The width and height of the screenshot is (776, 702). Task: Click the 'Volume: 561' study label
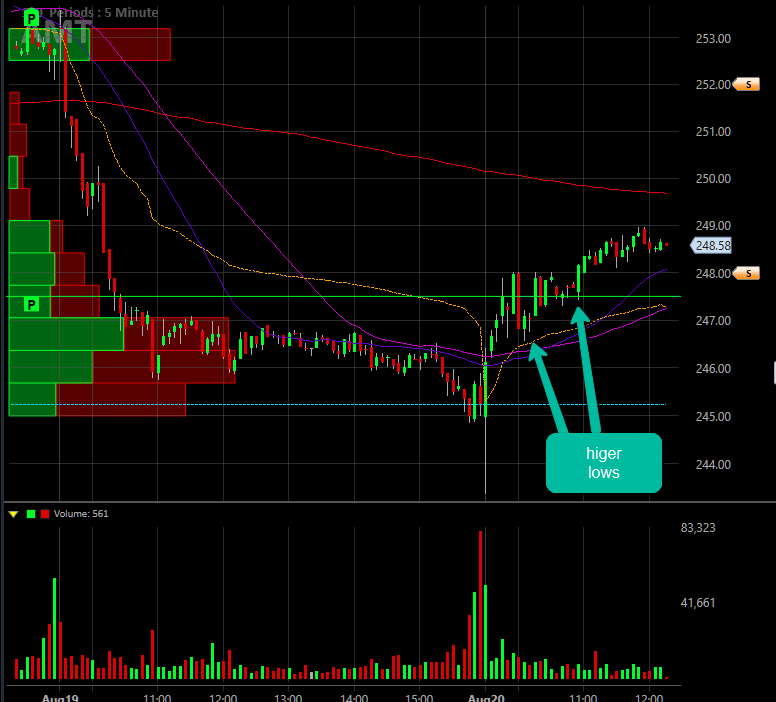coord(81,514)
